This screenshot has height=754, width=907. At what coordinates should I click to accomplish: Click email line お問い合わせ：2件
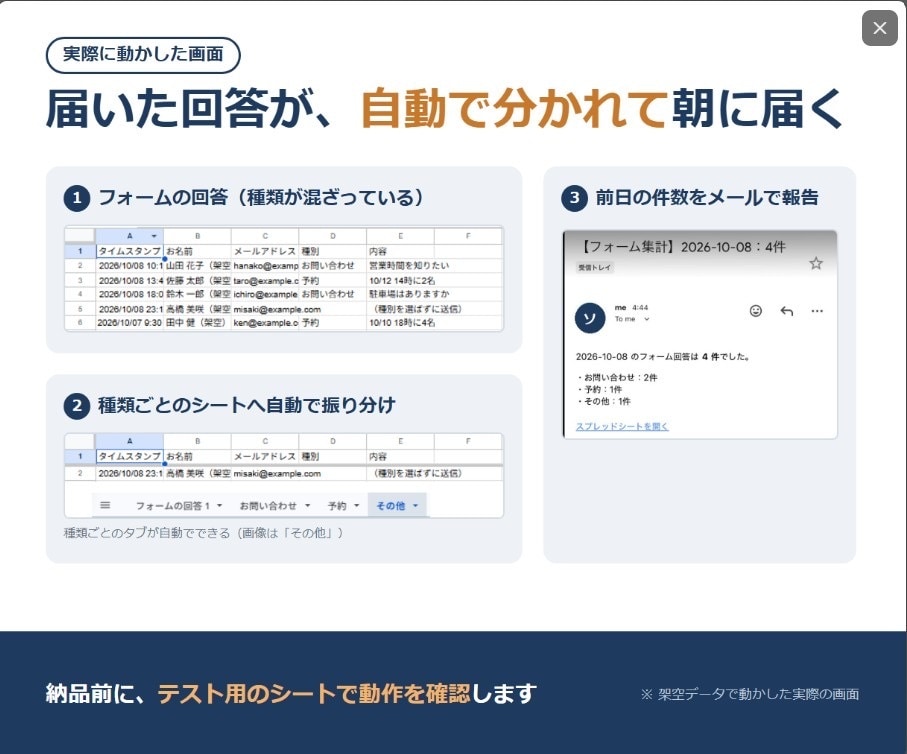pyautogui.click(x=618, y=377)
